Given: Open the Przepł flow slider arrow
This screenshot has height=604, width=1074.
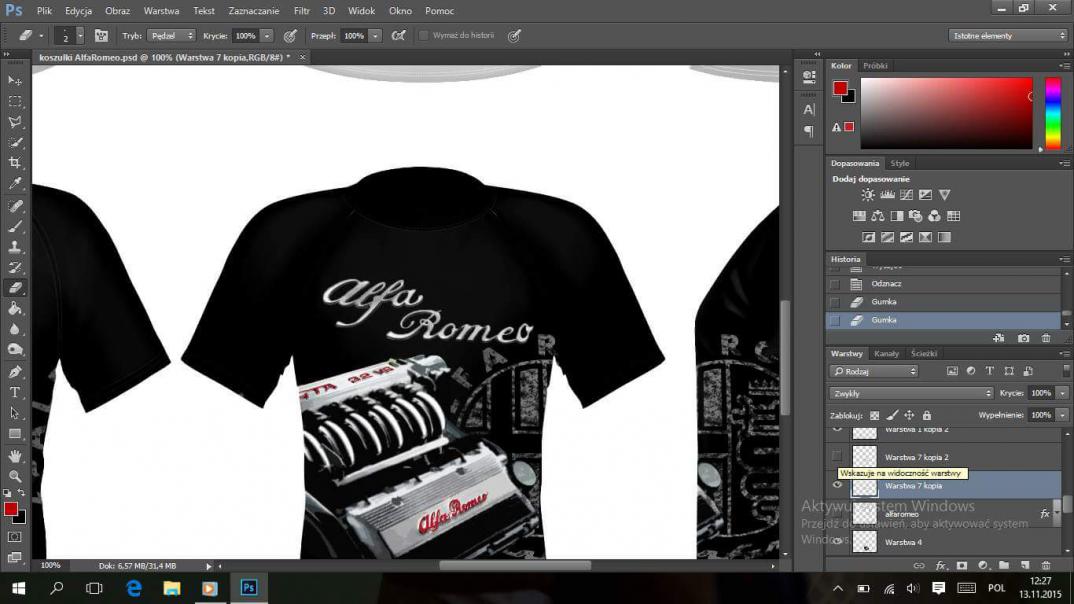Looking at the screenshot, I should [x=375, y=36].
